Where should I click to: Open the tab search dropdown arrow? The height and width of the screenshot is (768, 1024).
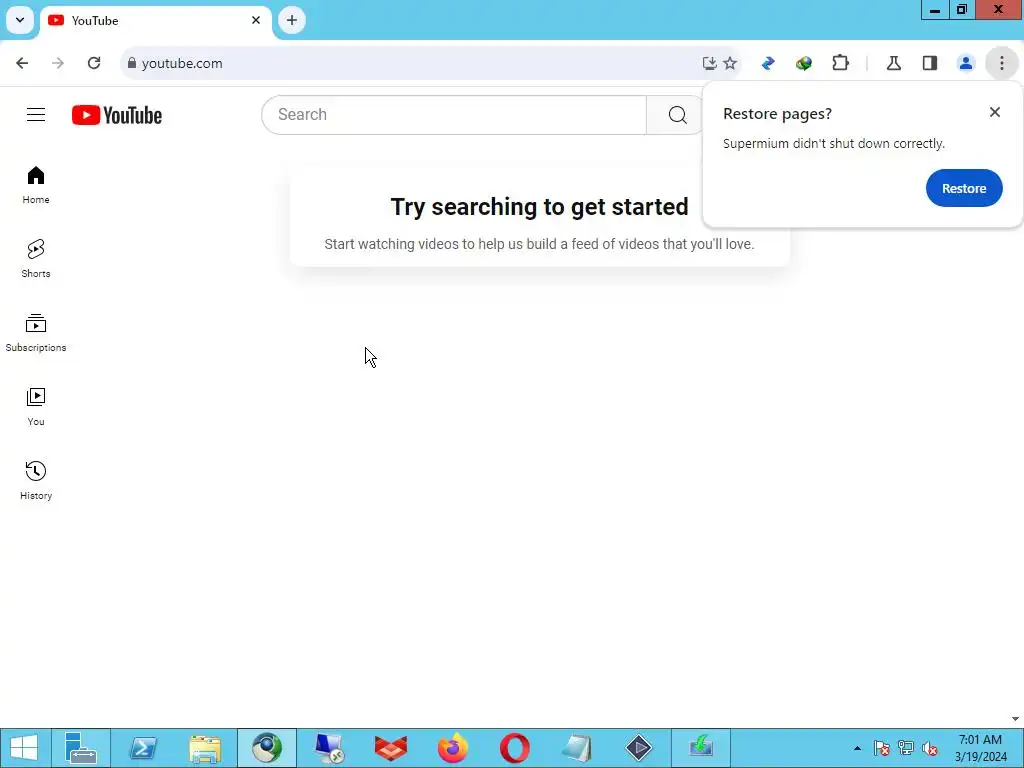20,20
